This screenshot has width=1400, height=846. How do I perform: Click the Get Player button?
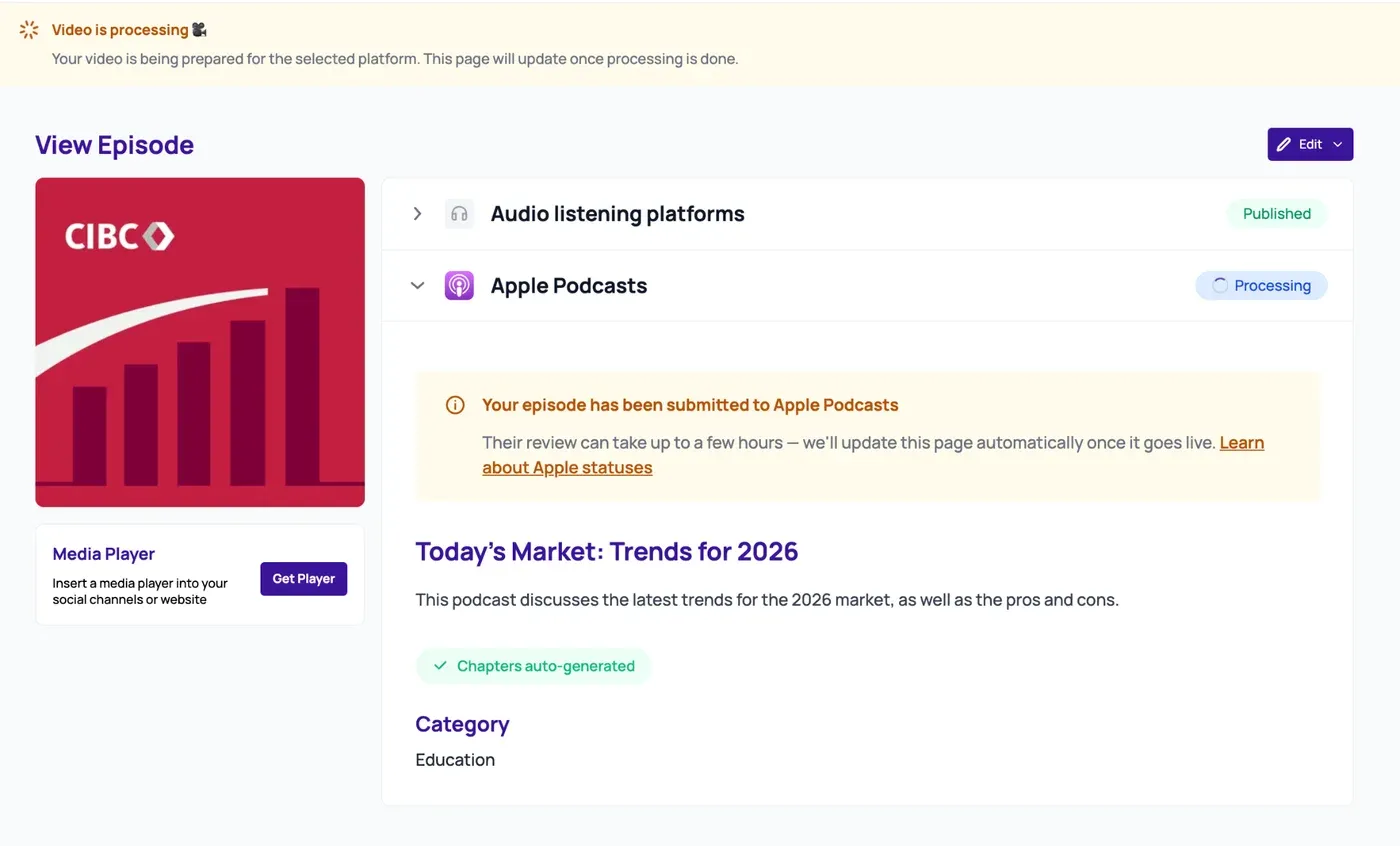304,579
